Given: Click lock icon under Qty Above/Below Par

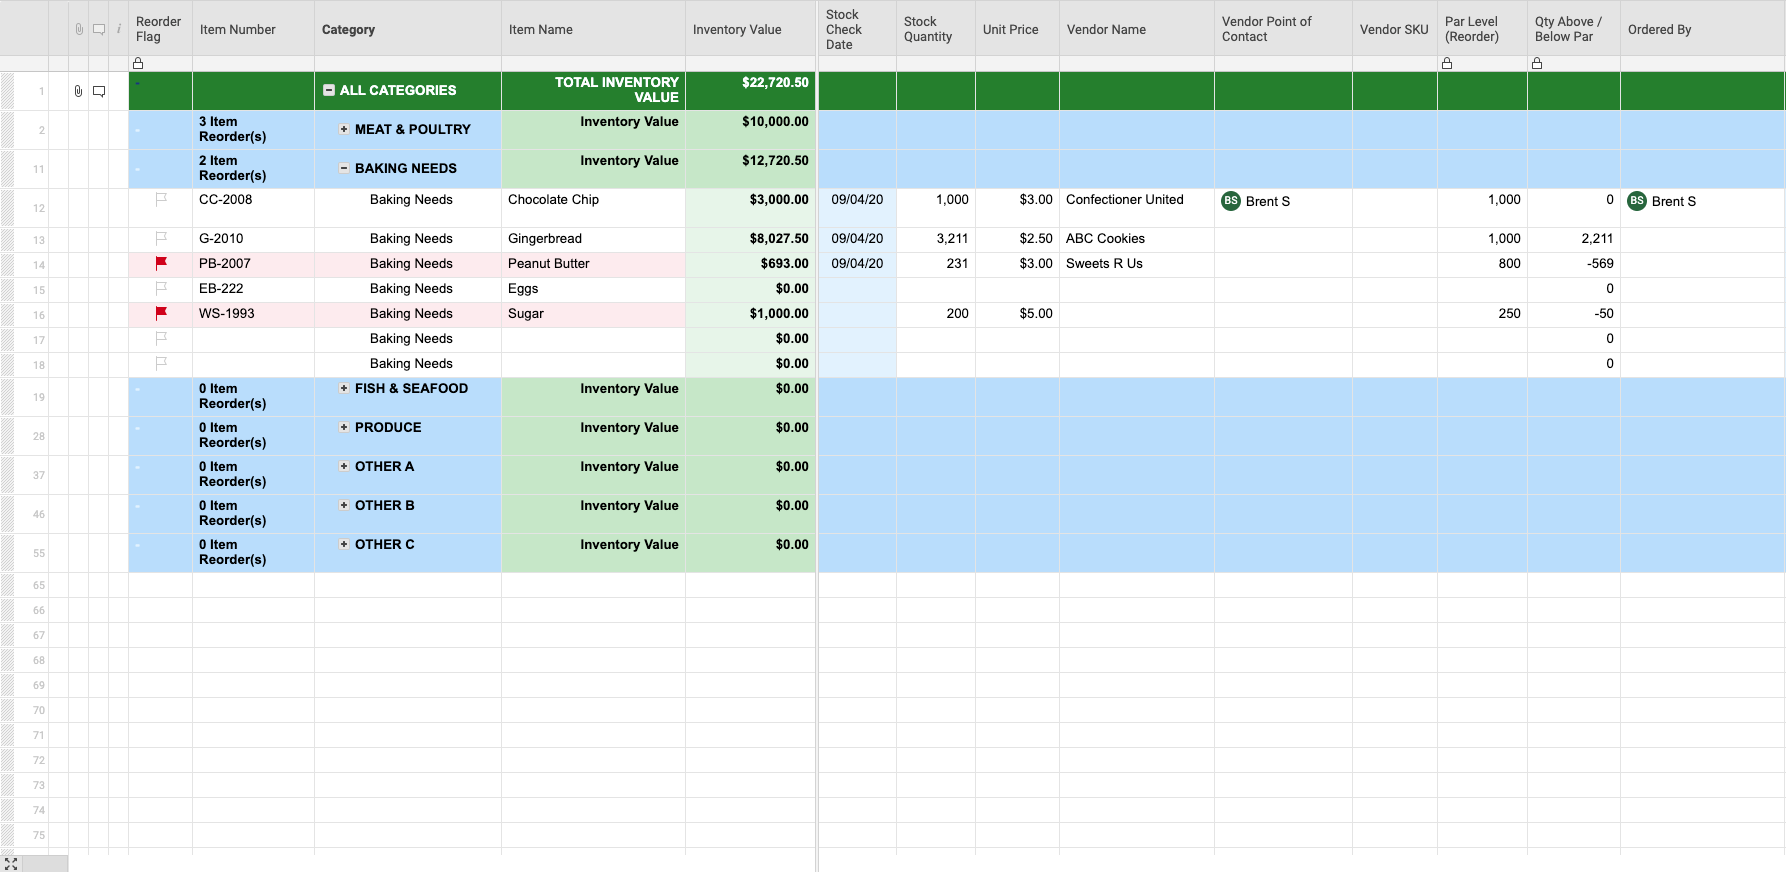Looking at the screenshot, I should (1537, 63).
